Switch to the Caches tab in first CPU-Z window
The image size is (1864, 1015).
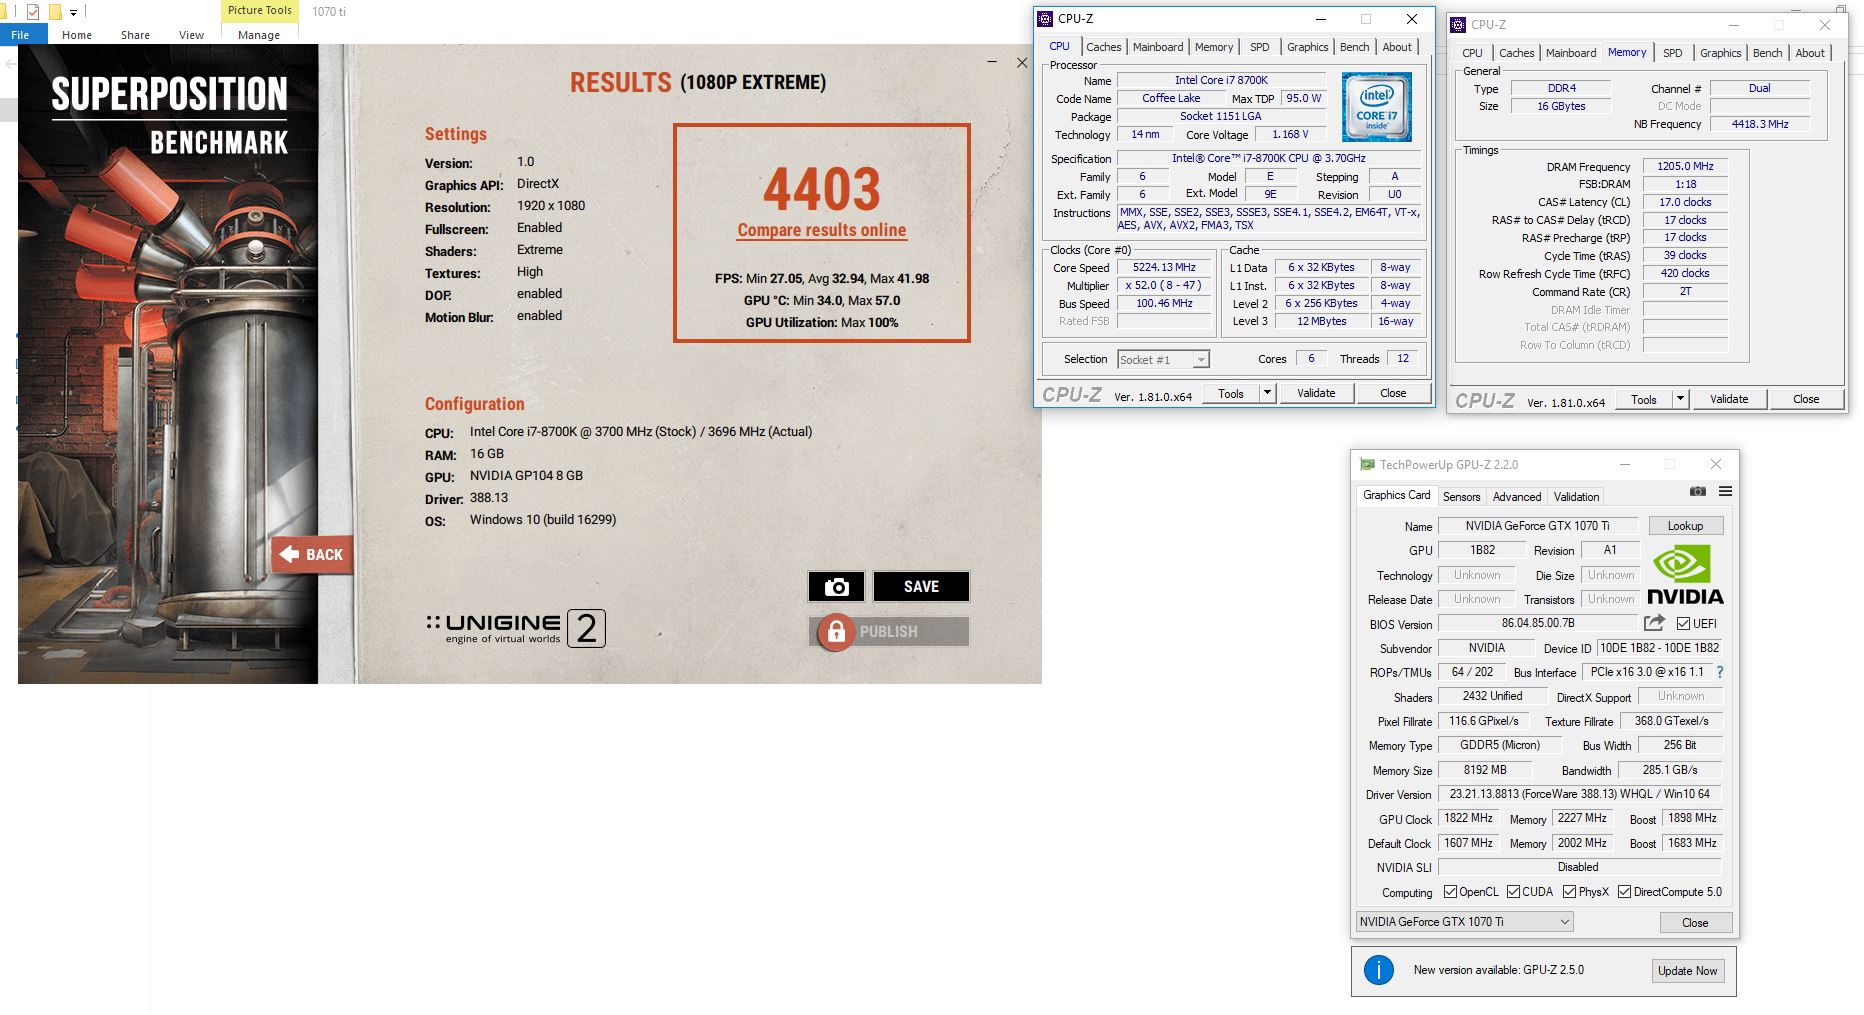click(x=1104, y=47)
